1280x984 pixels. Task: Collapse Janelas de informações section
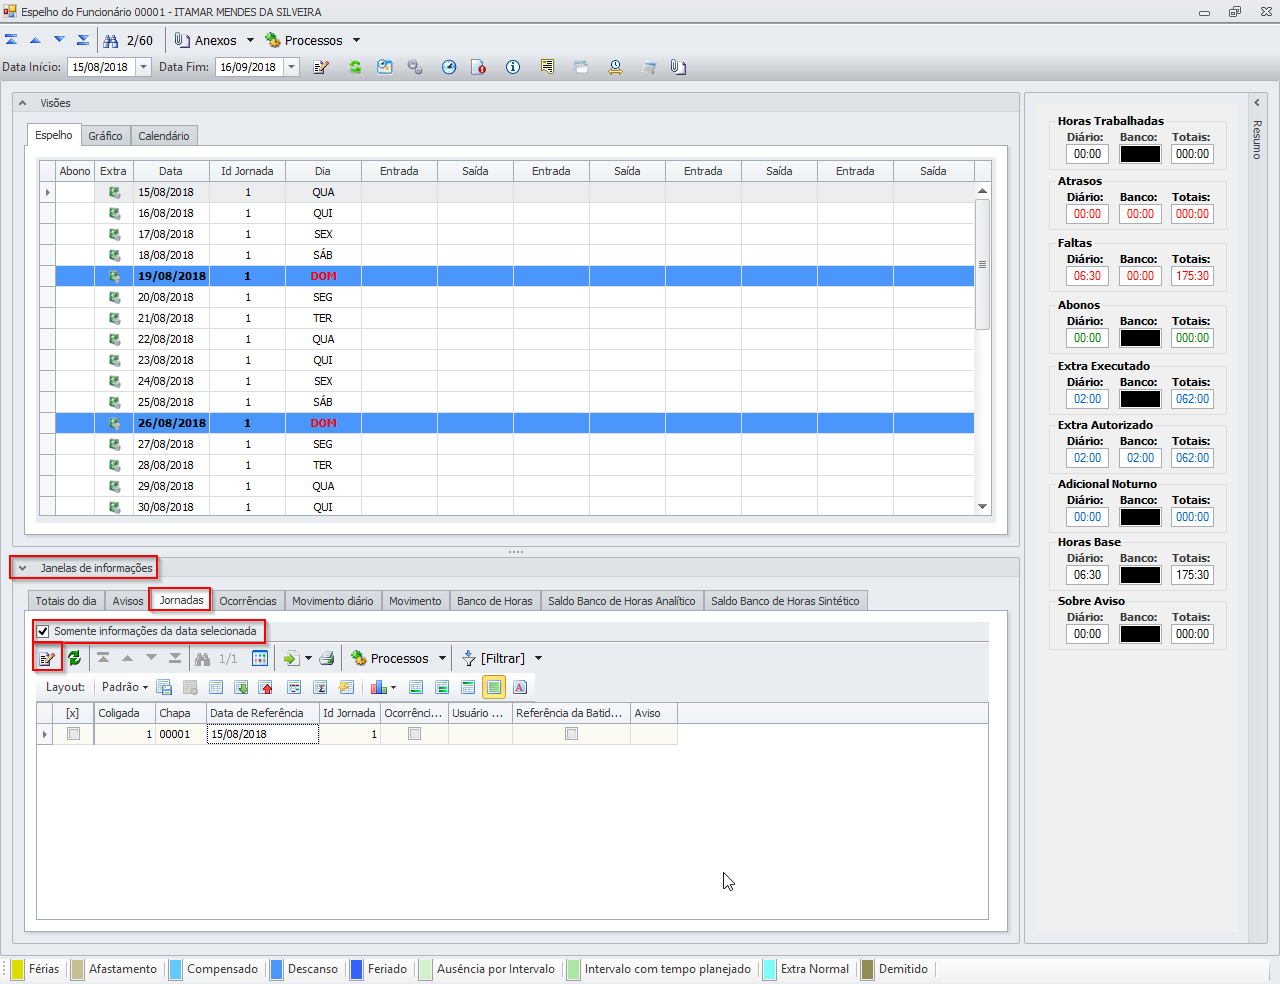pyautogui.click(x=23, y=568)
